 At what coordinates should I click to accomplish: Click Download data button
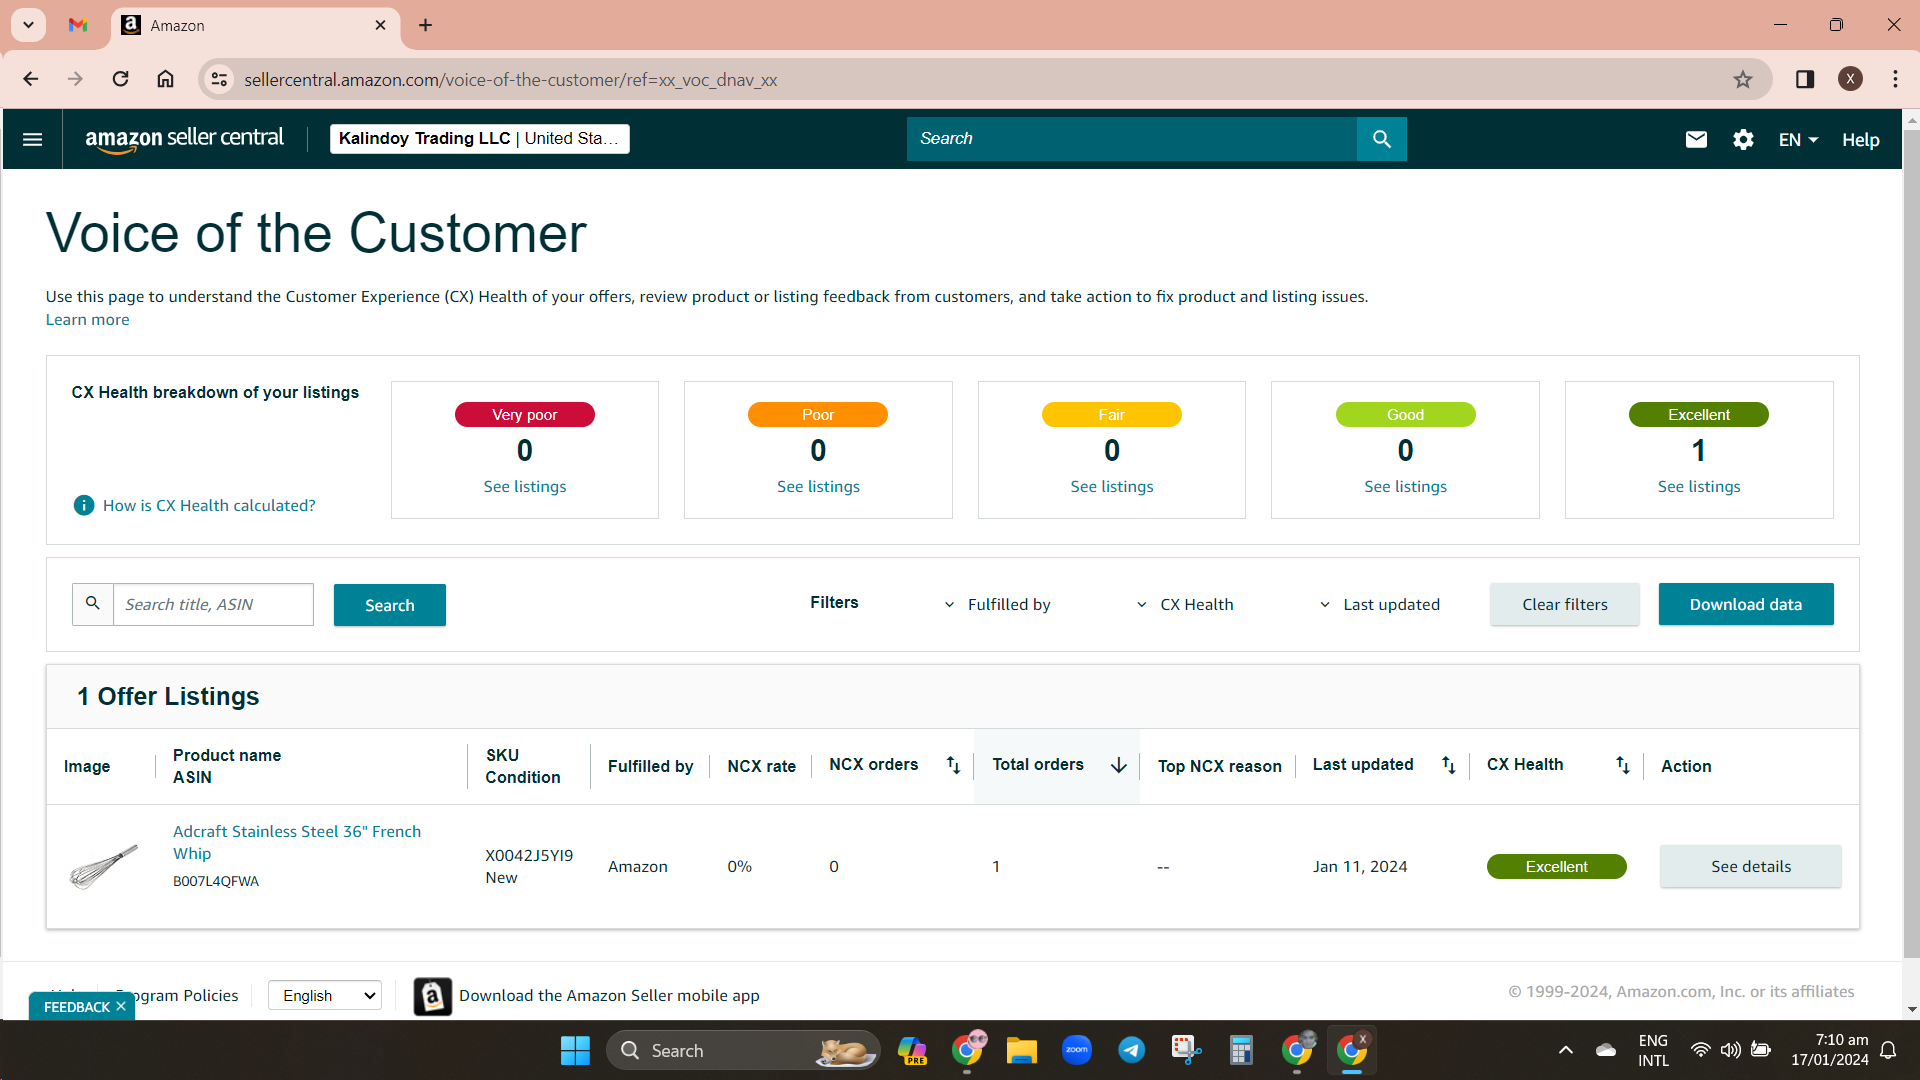pyautogui.click(x=1746, y=604)
